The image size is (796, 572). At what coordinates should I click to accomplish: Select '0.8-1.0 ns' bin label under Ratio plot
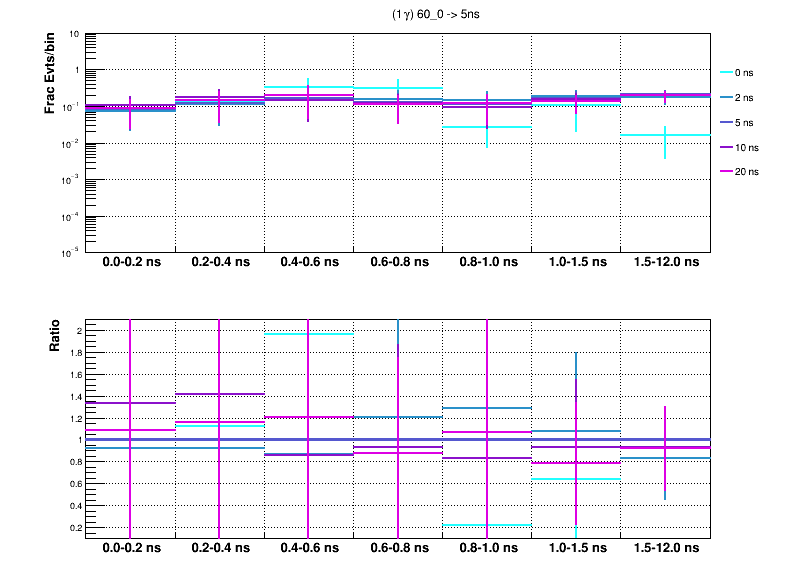(487, 549)
